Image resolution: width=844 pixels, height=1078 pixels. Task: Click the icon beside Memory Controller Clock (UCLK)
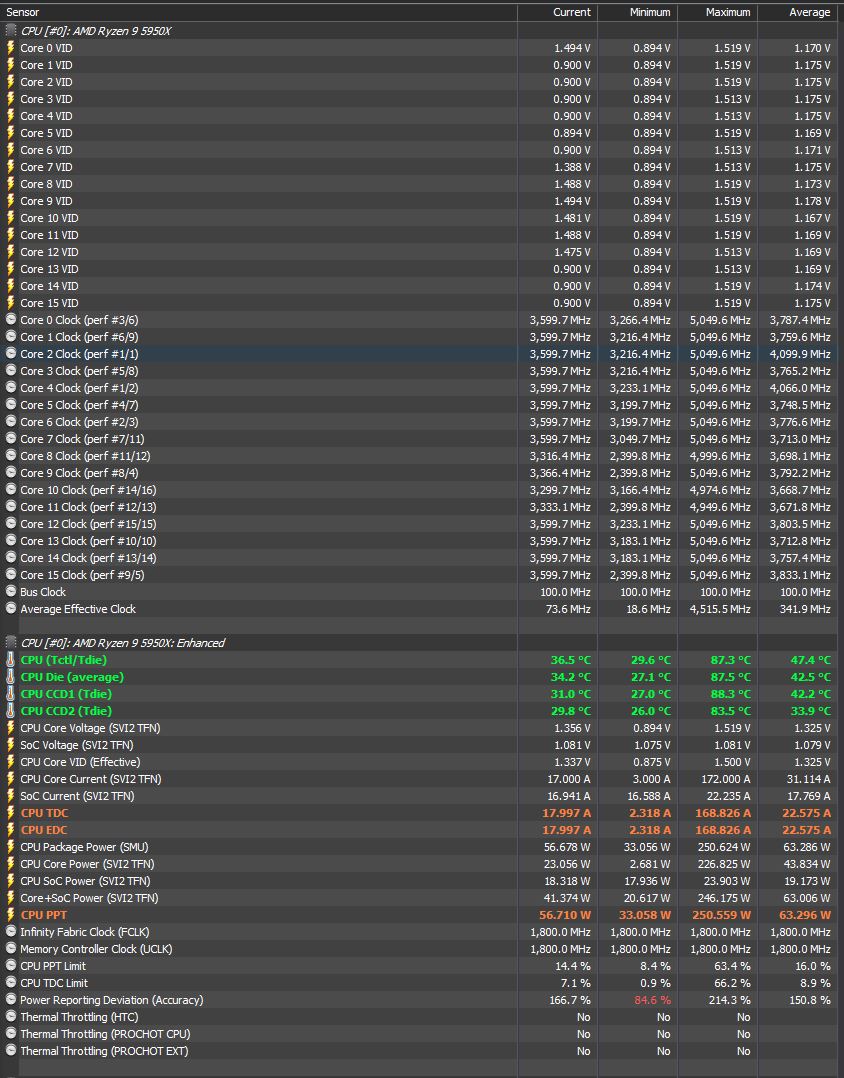point(10,949)
